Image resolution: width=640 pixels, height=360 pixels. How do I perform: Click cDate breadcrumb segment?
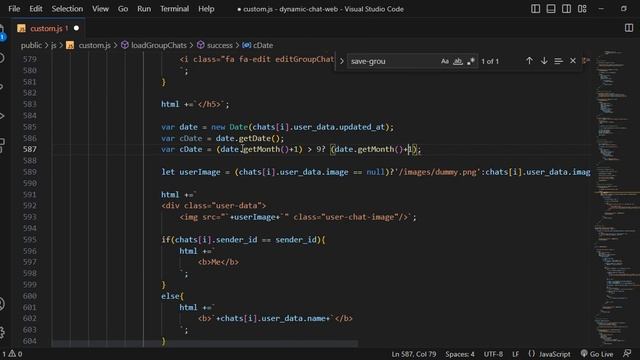263,45
